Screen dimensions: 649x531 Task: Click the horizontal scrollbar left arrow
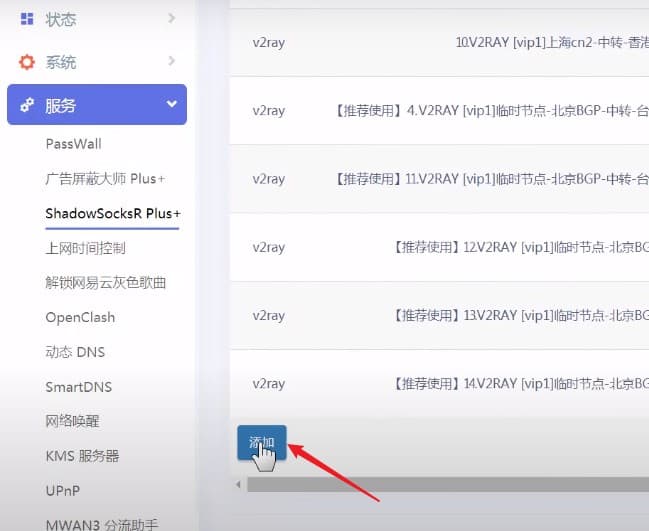238,484
